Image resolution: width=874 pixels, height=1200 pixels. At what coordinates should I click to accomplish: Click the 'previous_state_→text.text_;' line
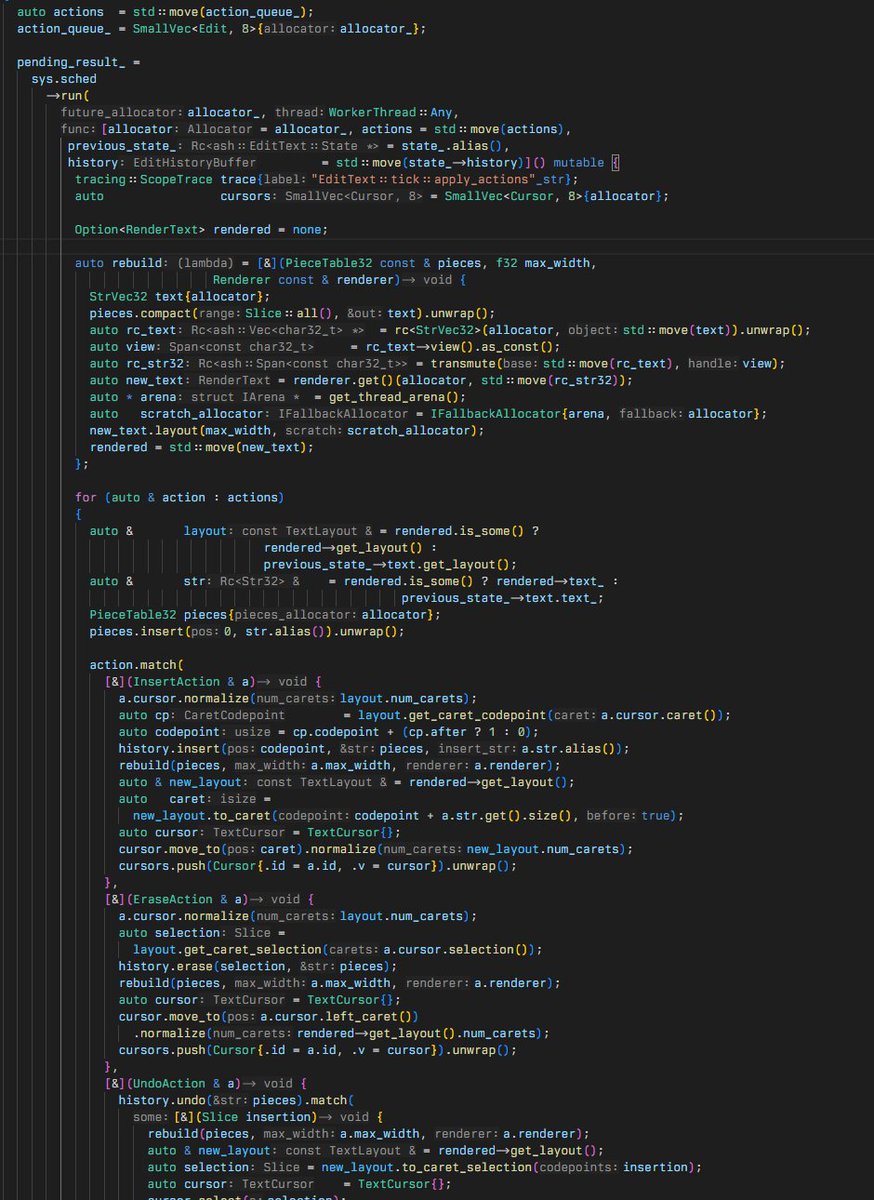[503, 598]
